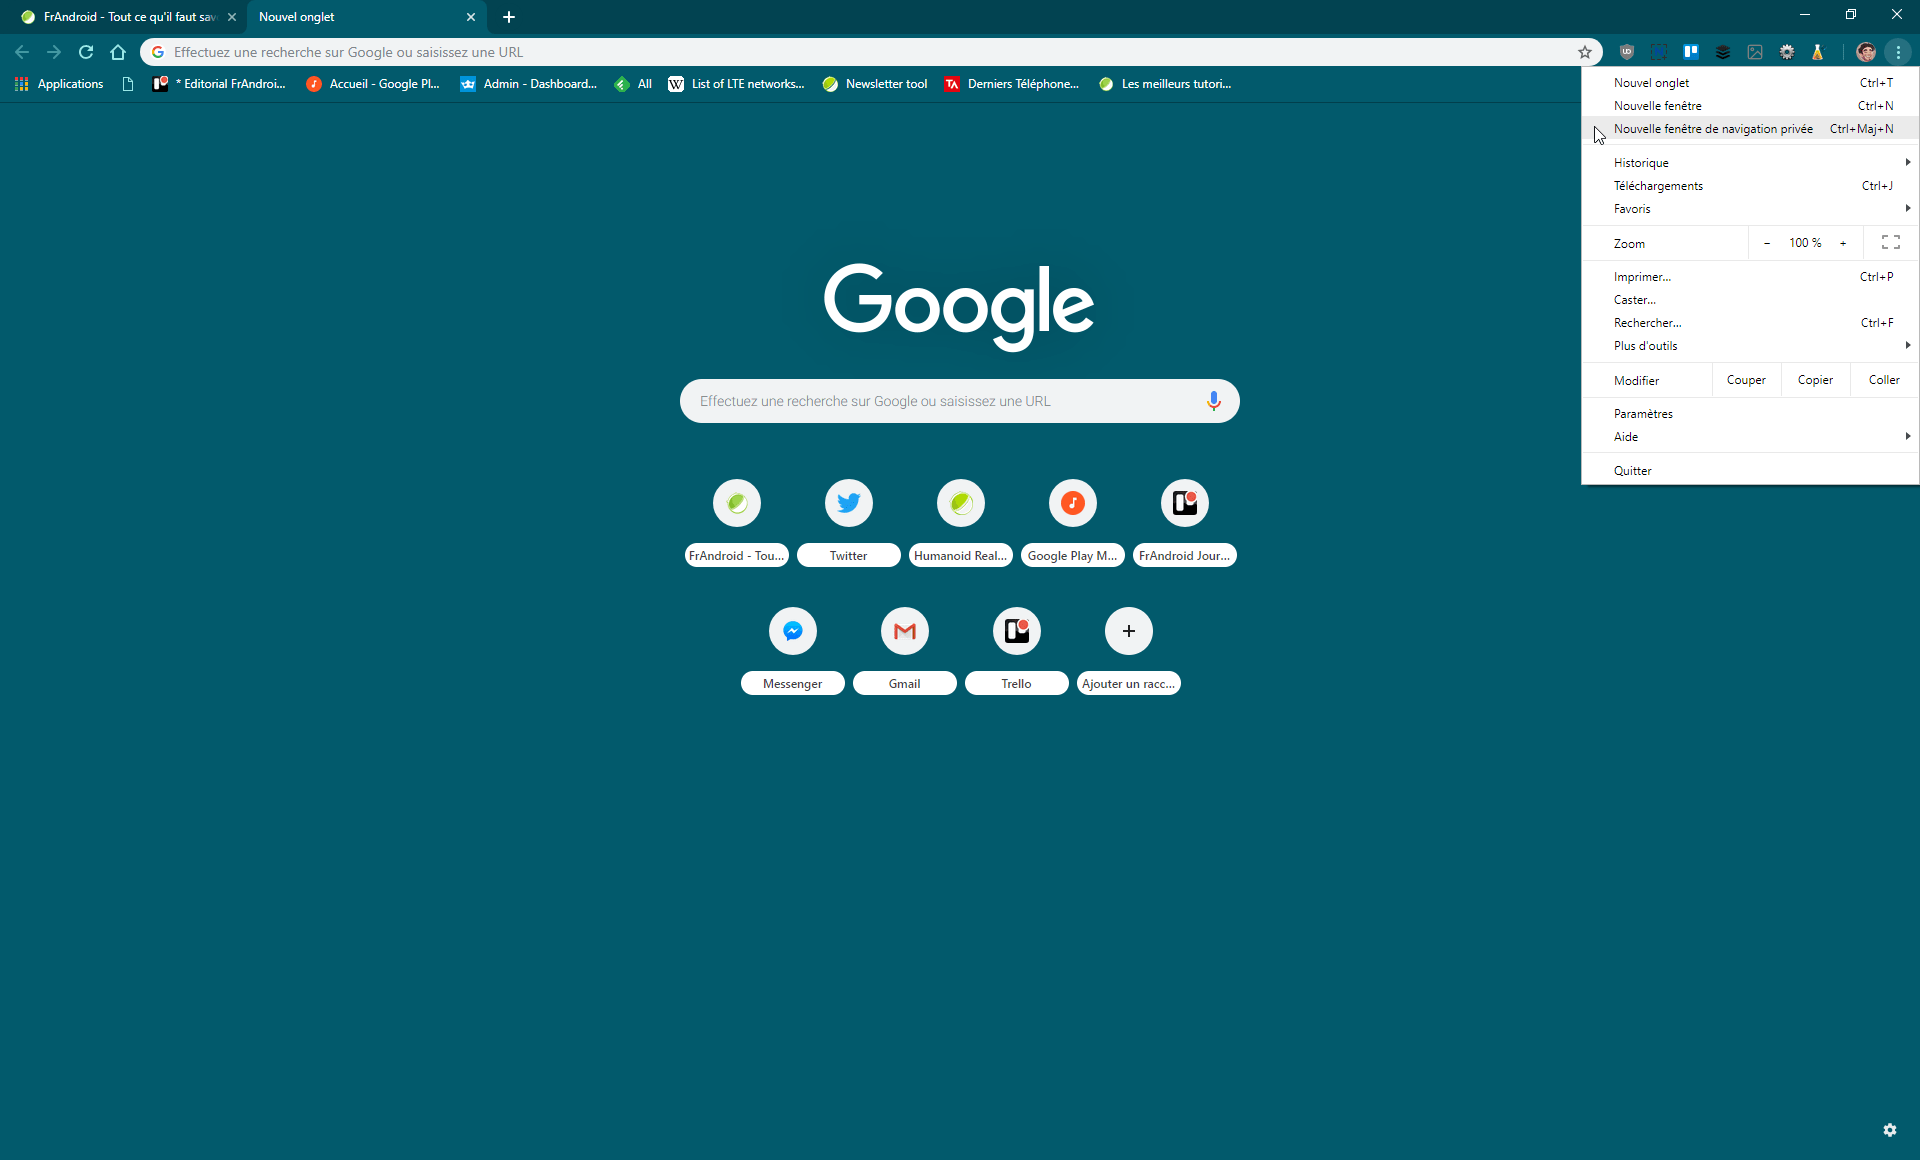
Task: Click the yellow flask extension icon
Action: click(x=1818, y=52)
